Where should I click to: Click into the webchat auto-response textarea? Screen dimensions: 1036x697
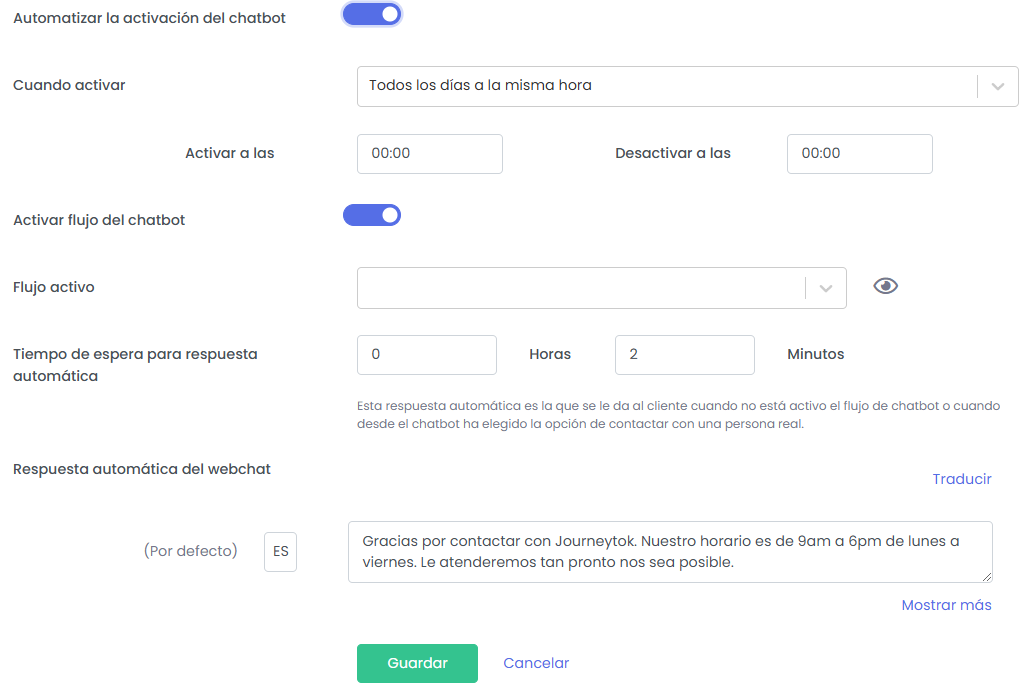click(669, 552)
